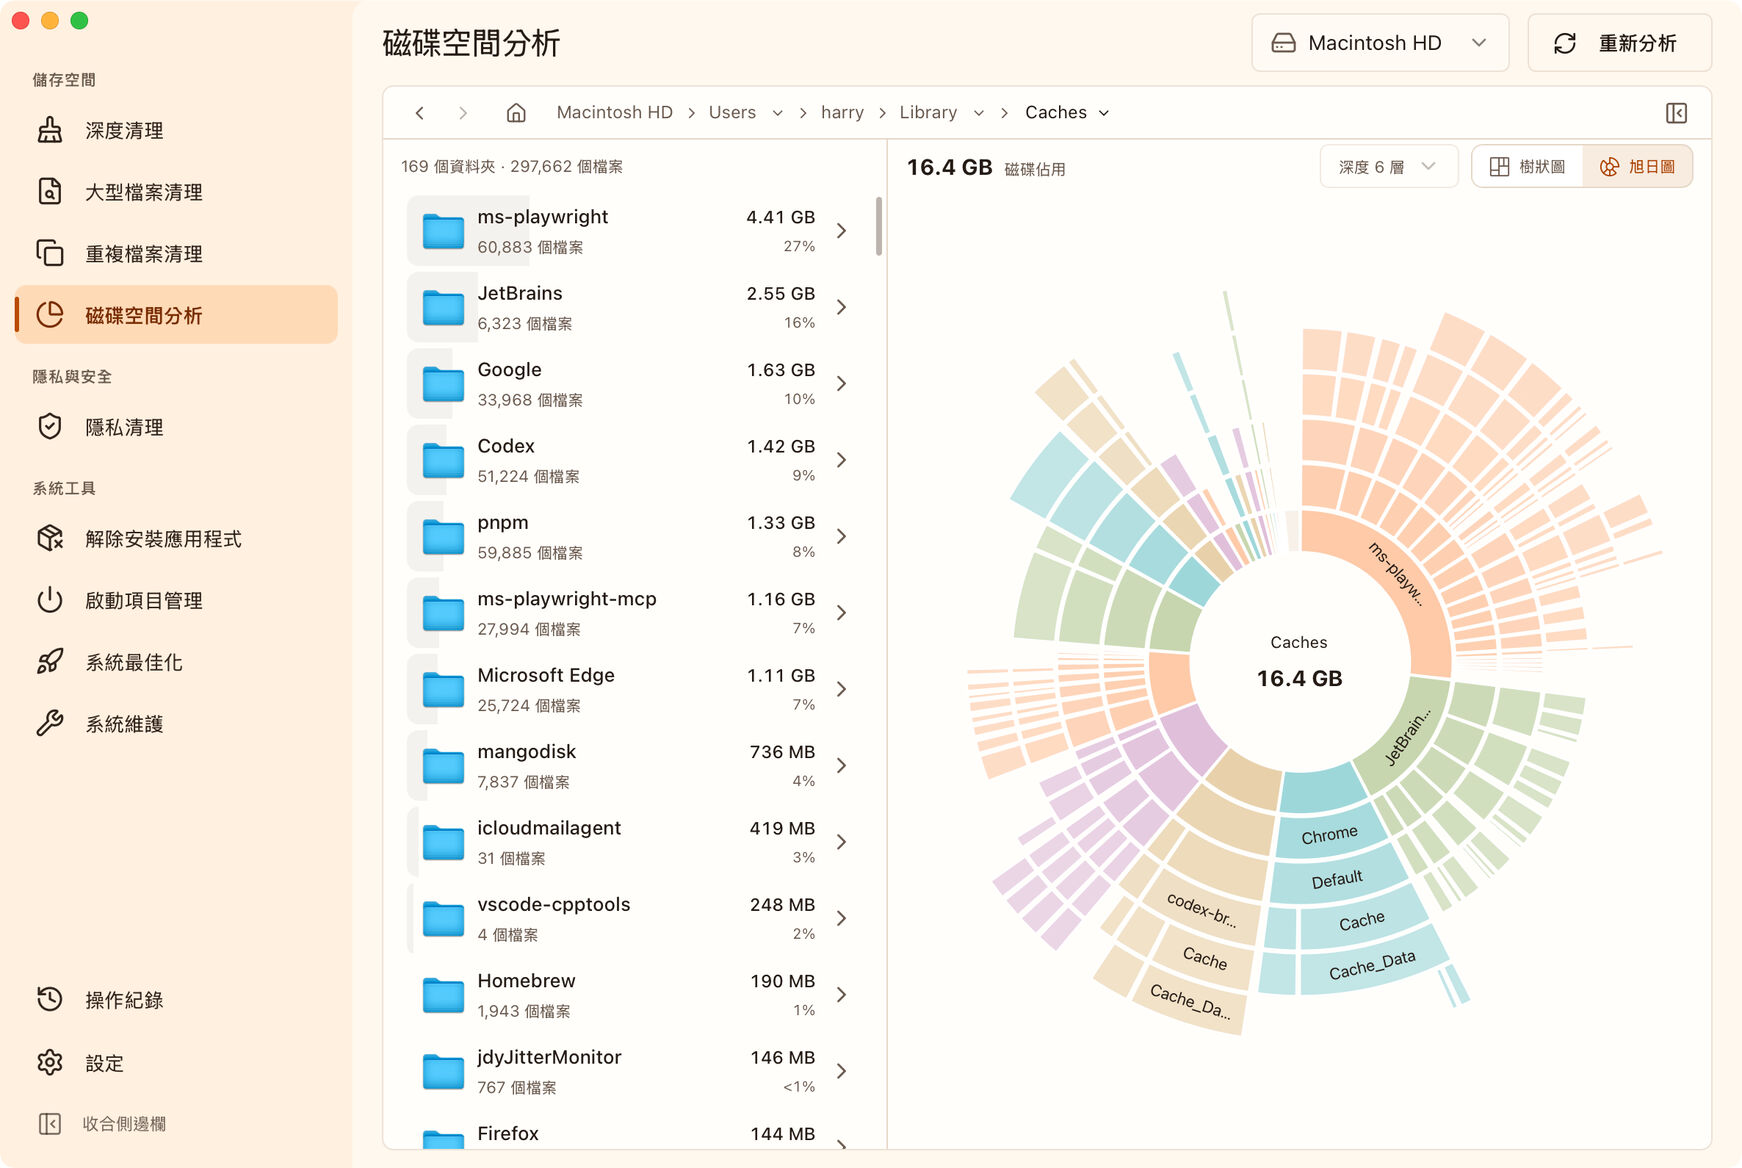Select Google folder row

(632, 384)
